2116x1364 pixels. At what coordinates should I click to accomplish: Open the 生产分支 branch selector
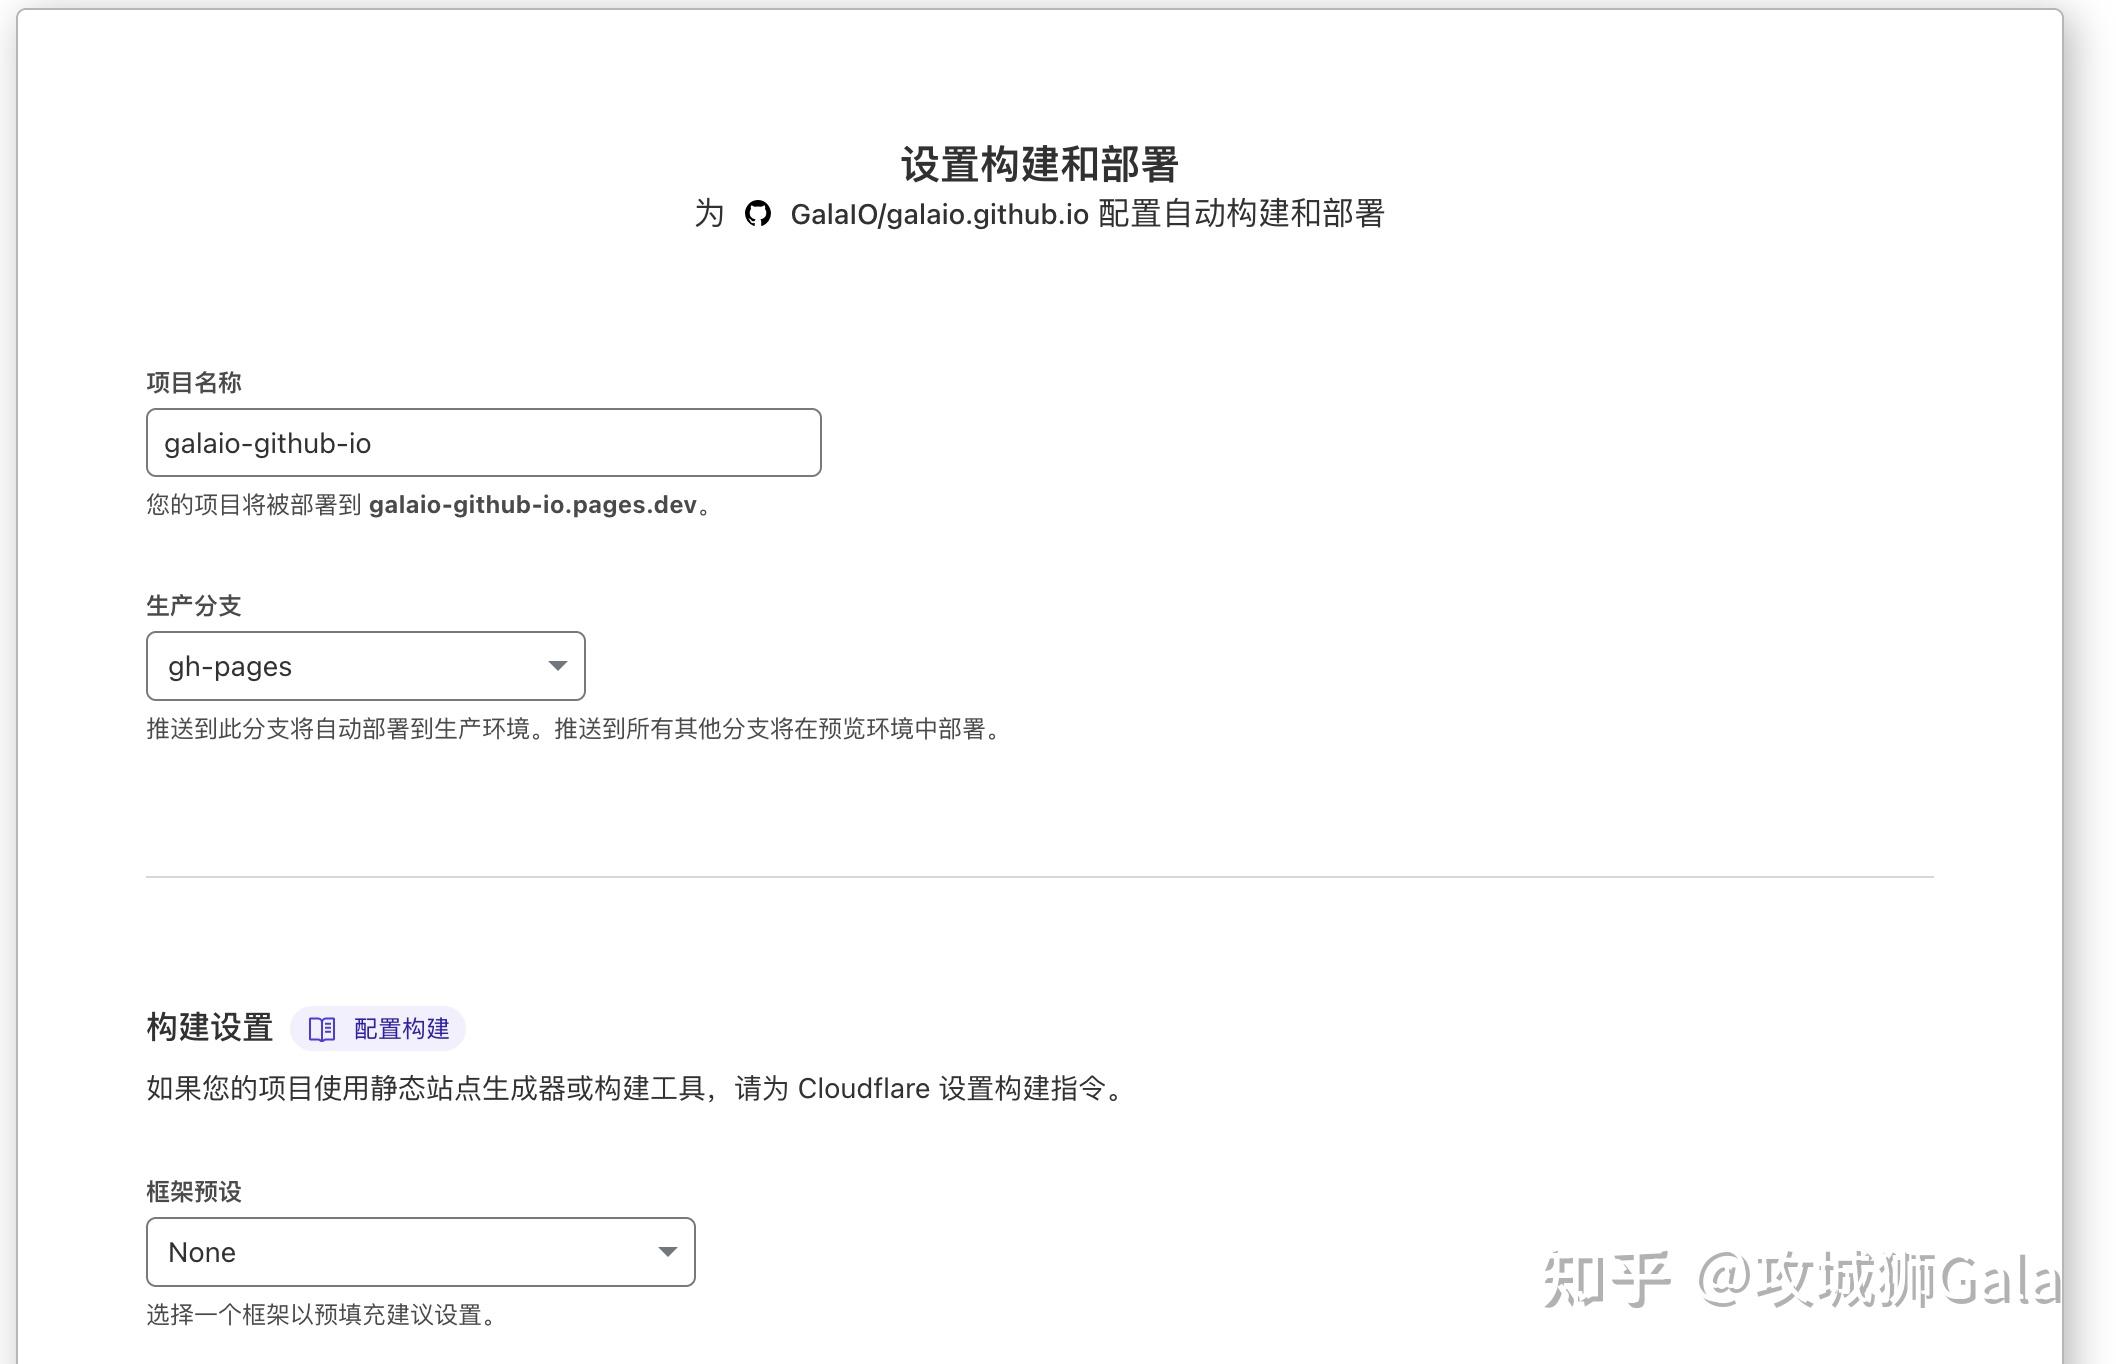click(x=364, y=665)
